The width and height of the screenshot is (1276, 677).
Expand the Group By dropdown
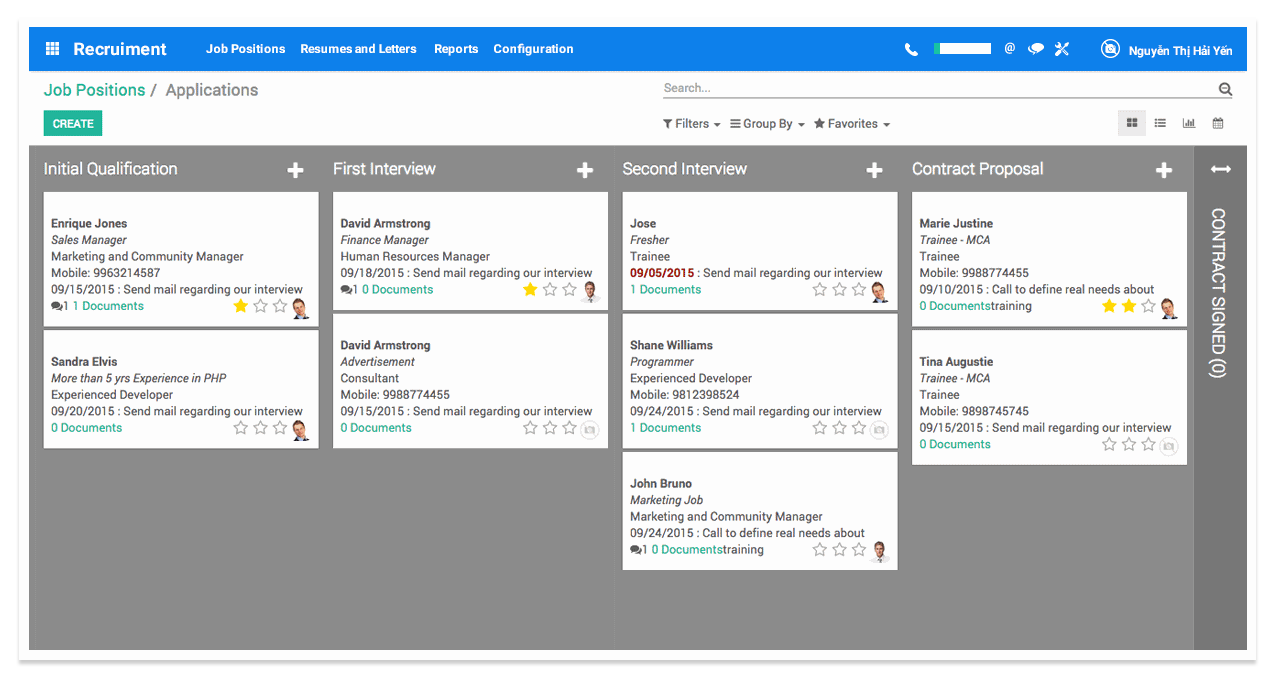[x=766, y=123]
